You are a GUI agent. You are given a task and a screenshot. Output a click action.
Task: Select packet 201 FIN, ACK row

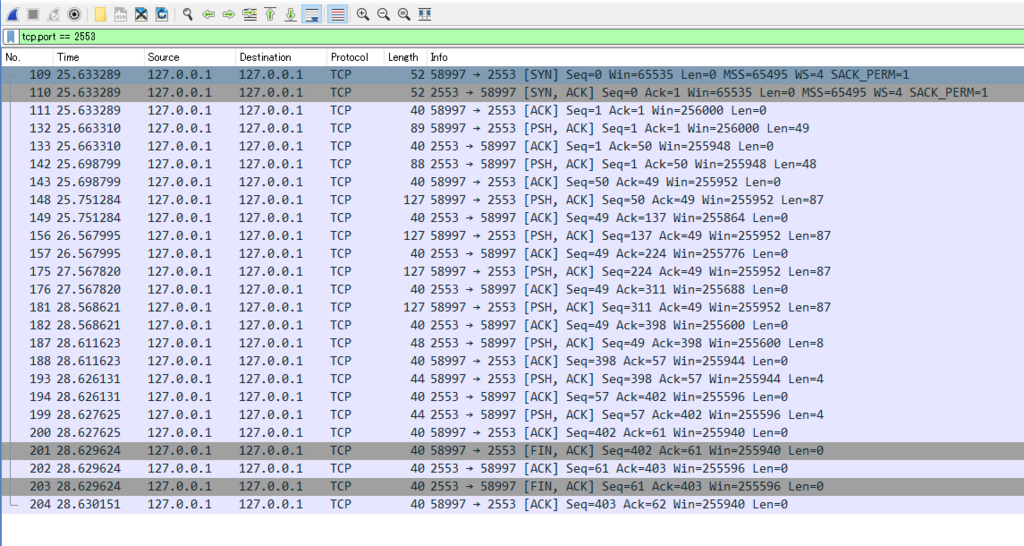(x=512, y=451)
